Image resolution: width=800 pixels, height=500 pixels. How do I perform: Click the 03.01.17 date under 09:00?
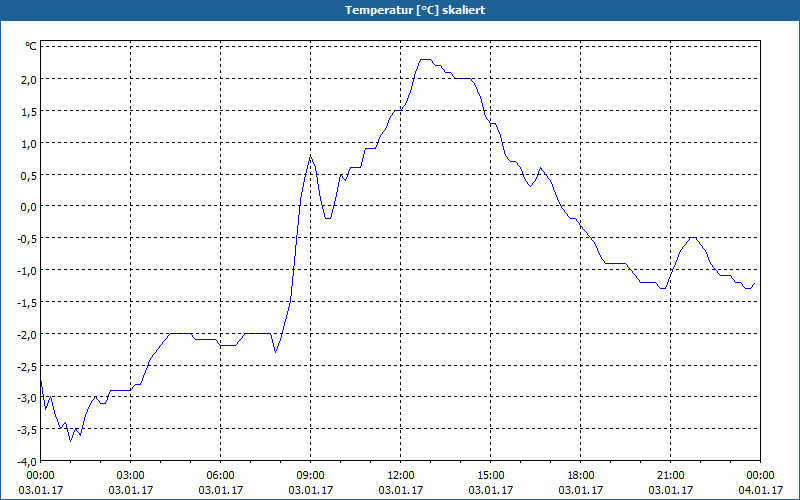click(311, 490)
